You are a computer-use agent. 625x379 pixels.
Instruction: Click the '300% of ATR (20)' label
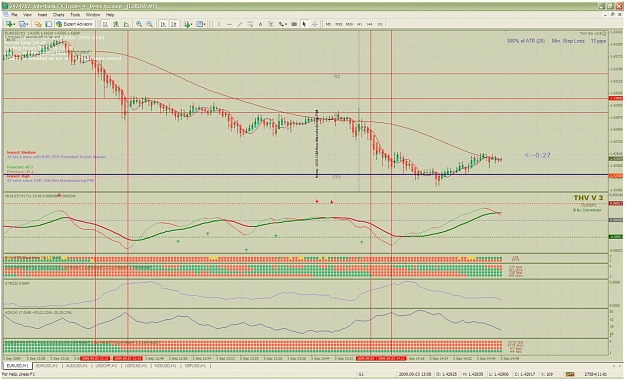[x=526, y=41]
